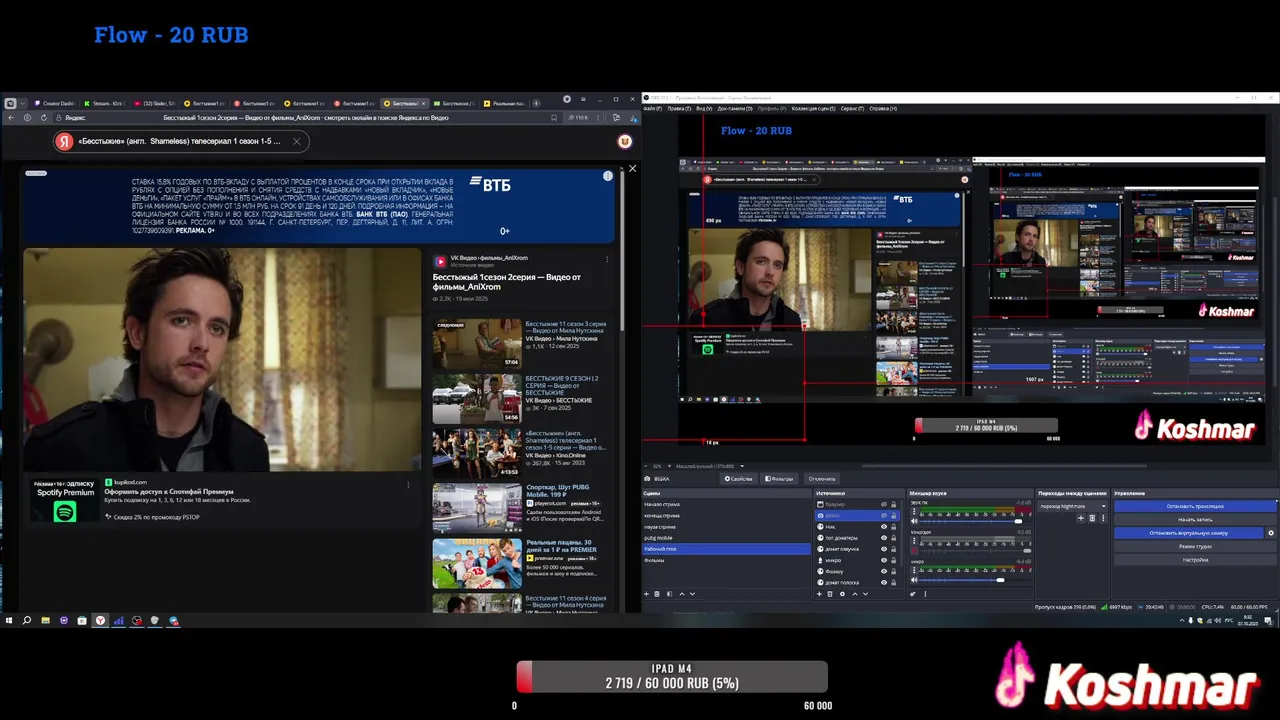Add a new source in Sources panel
The width and height of the screenshot is (1280, 720).
click(x=819, y=593)
